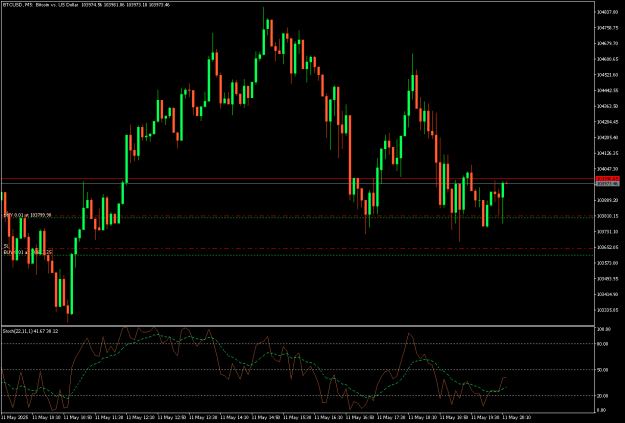Select the lower BUY 0.01 order label
This screenshot has width=625, height=423.
click(28, 252)
